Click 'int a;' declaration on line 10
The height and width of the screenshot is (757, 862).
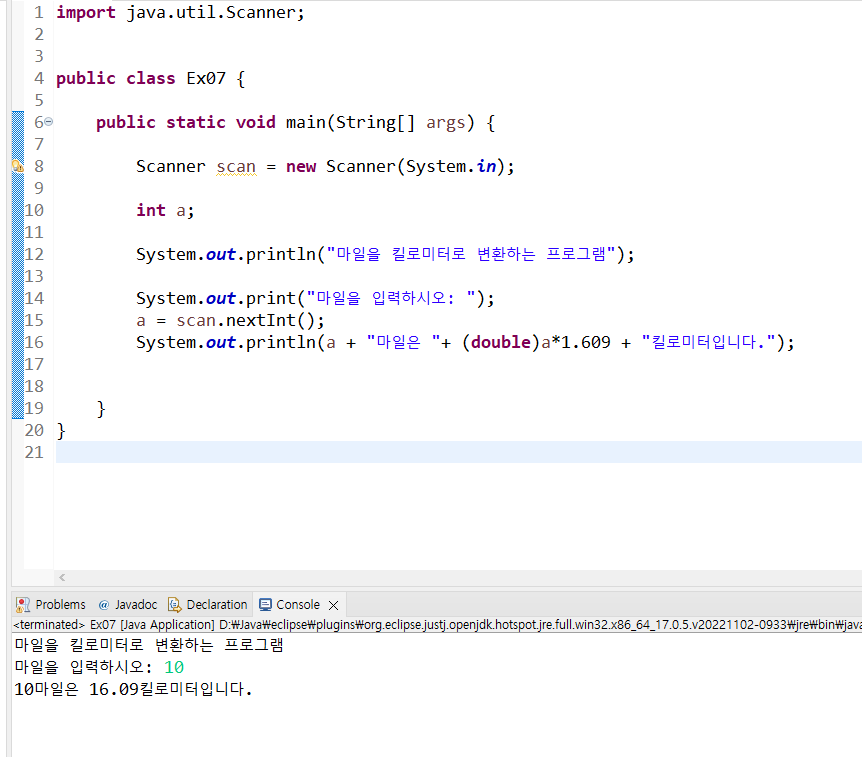165,211
